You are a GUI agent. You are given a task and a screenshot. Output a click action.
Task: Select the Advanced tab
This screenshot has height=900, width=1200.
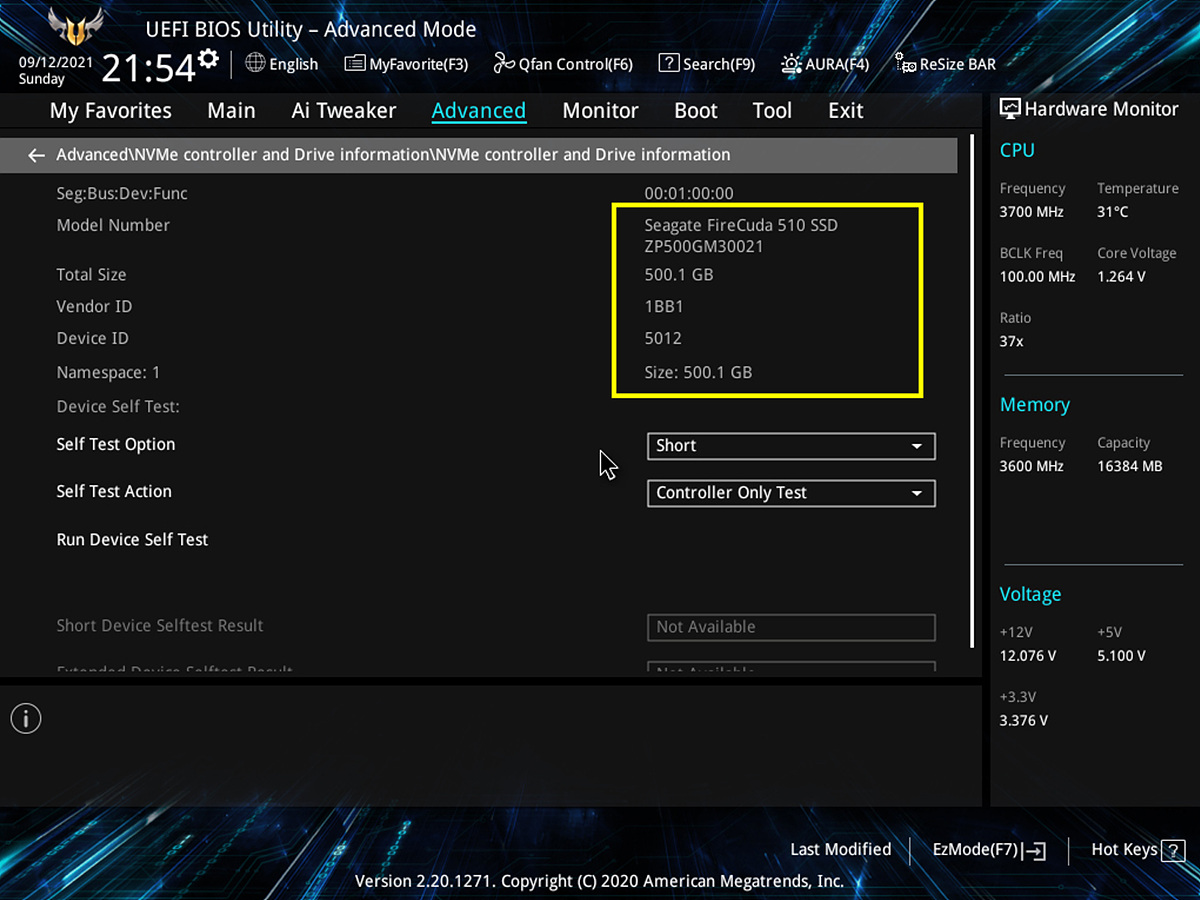(479, 111)
